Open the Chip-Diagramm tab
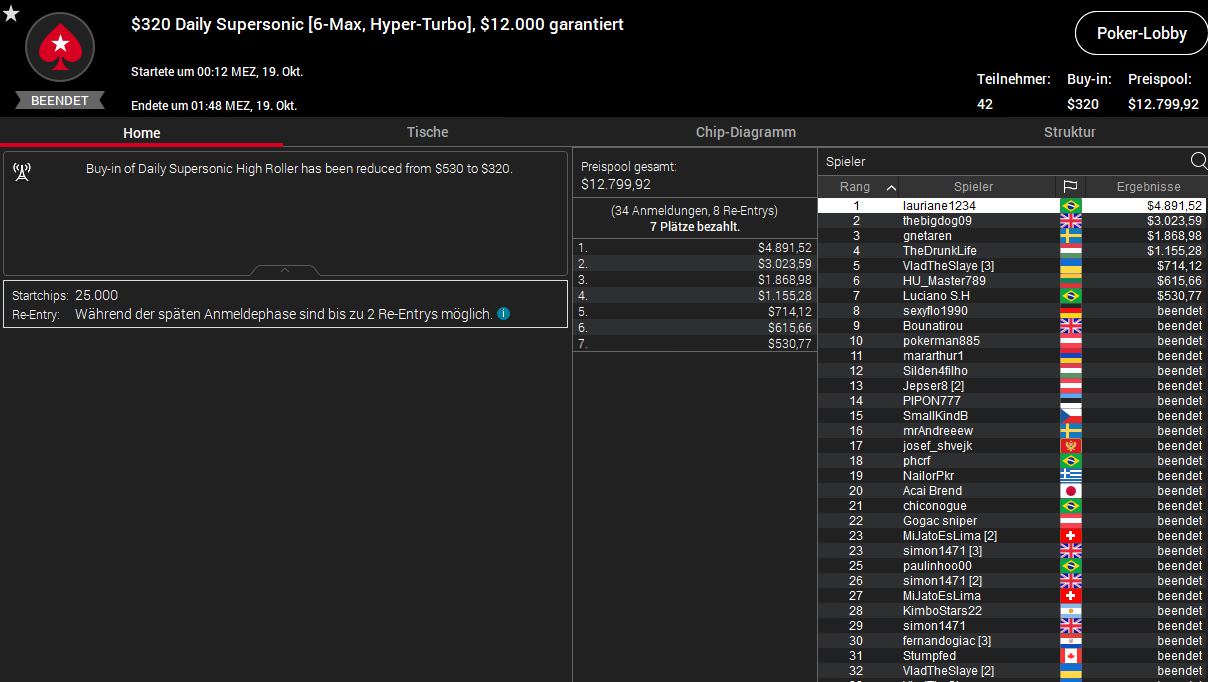 (746, 132)
